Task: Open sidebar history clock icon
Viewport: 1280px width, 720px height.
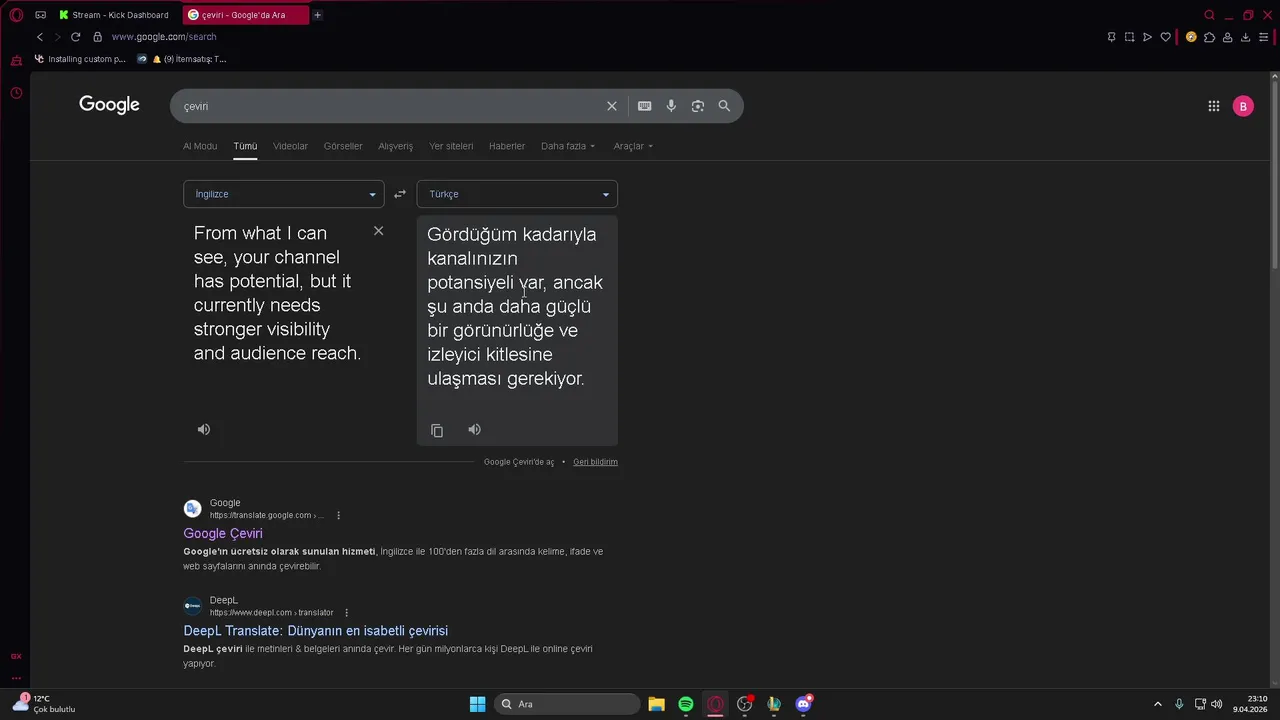Action: click(x=16, y=93)
